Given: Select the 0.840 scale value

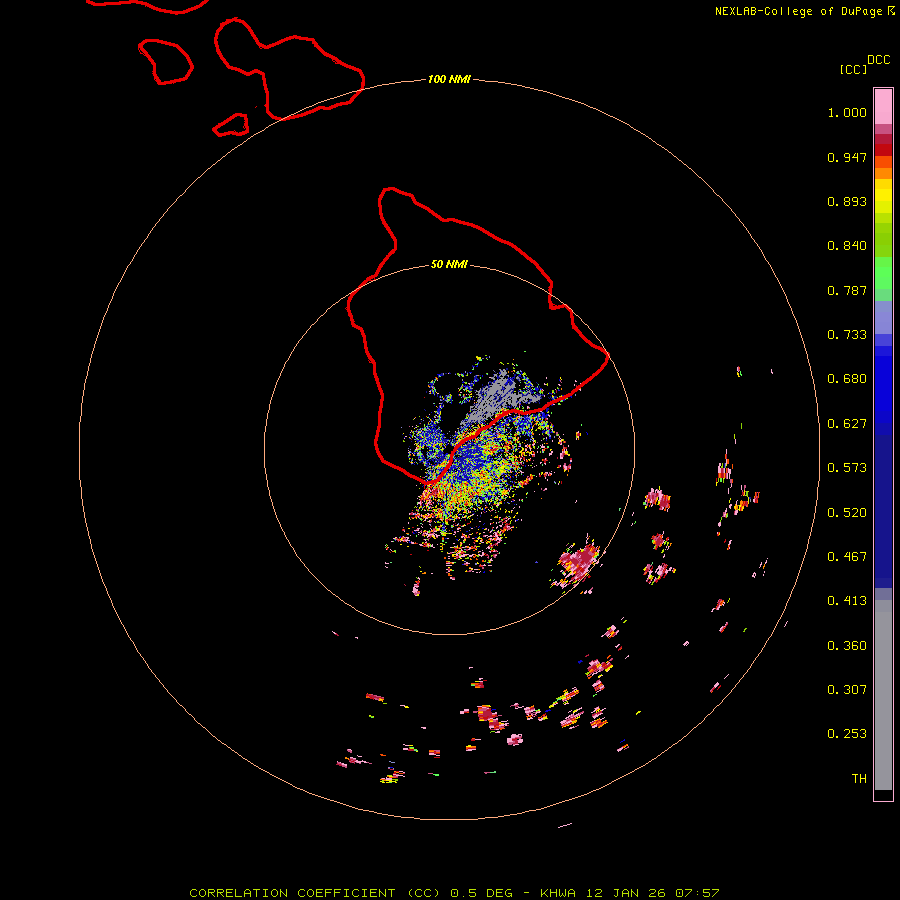Looking at the screenshot, I should 847,246.
